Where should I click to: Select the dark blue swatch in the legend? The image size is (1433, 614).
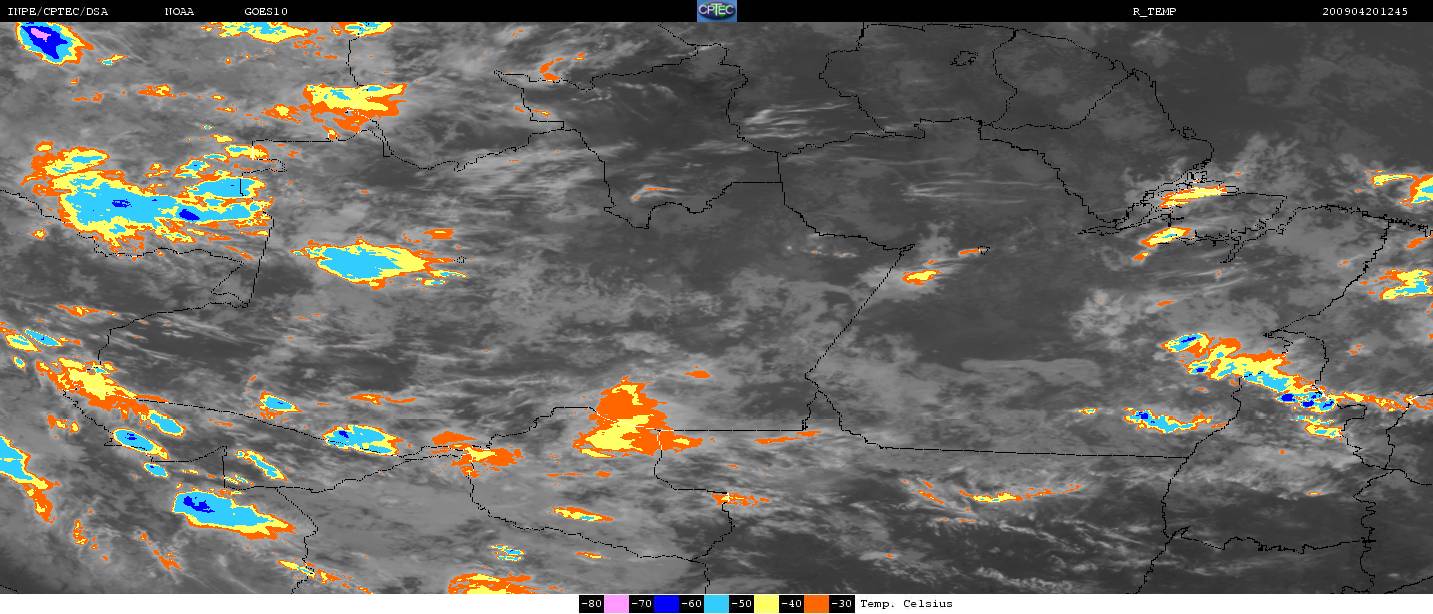[666, 604]
